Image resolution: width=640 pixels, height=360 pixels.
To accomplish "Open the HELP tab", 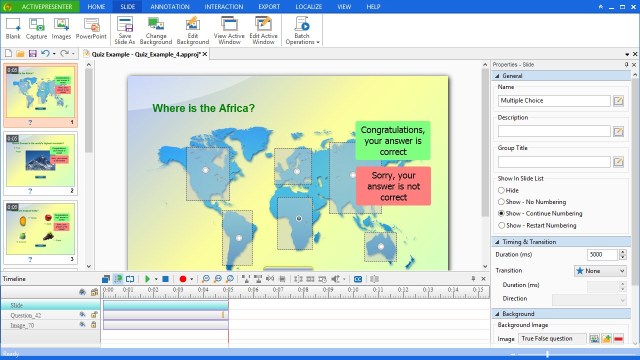I will [x=373, y=7].
